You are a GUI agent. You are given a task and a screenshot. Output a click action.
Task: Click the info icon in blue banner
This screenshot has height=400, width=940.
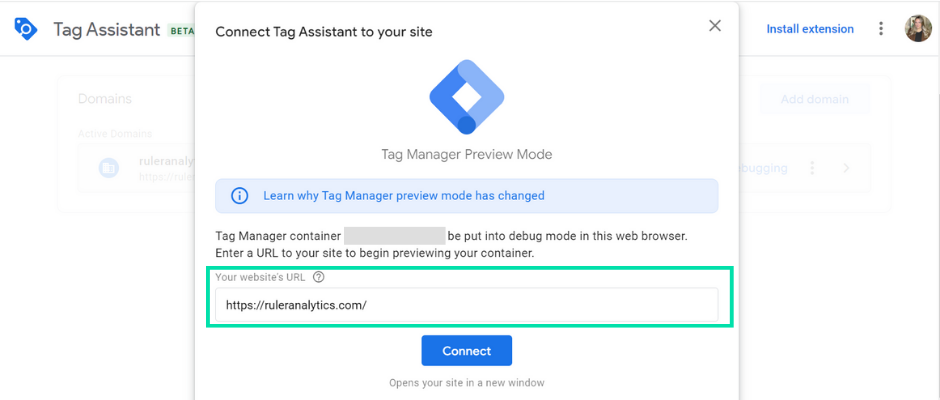tap(239, 196)
